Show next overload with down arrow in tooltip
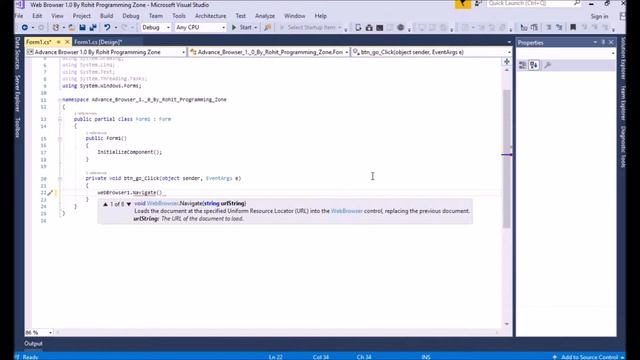Screen dimensions: 640x360 point(129,204)
